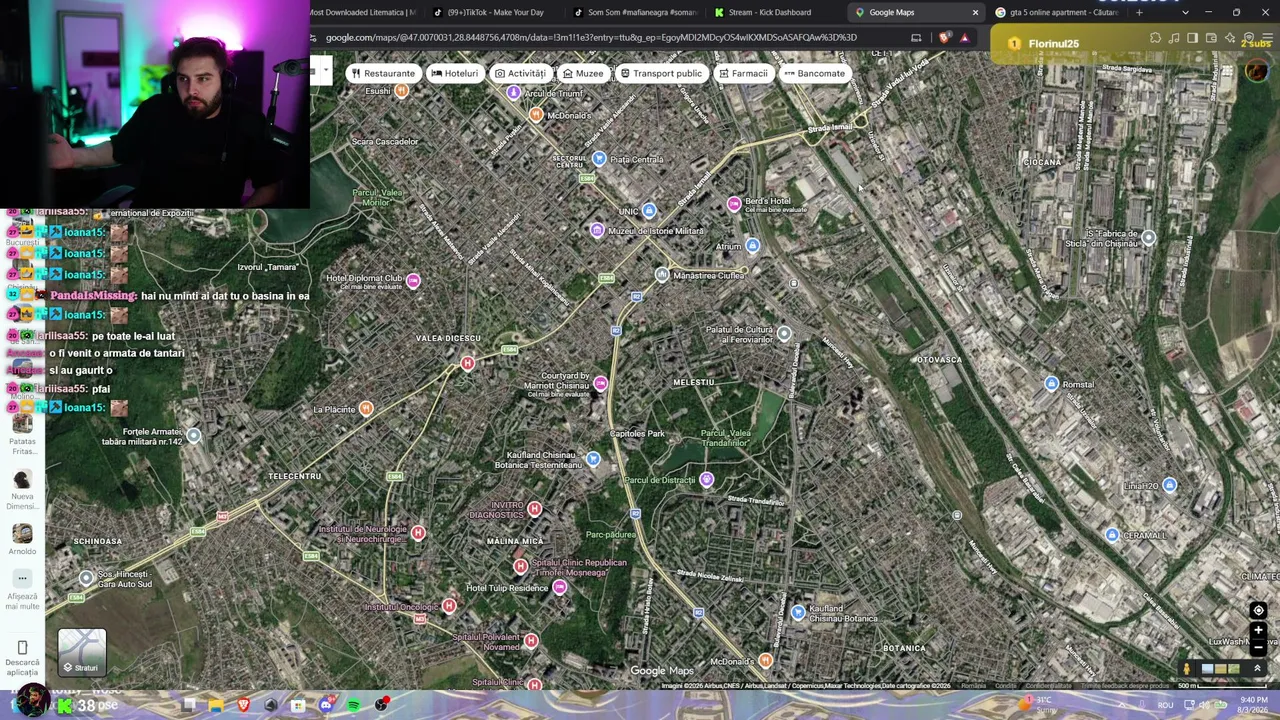Open the taskbar clock and date

[x=1254, y=705]
